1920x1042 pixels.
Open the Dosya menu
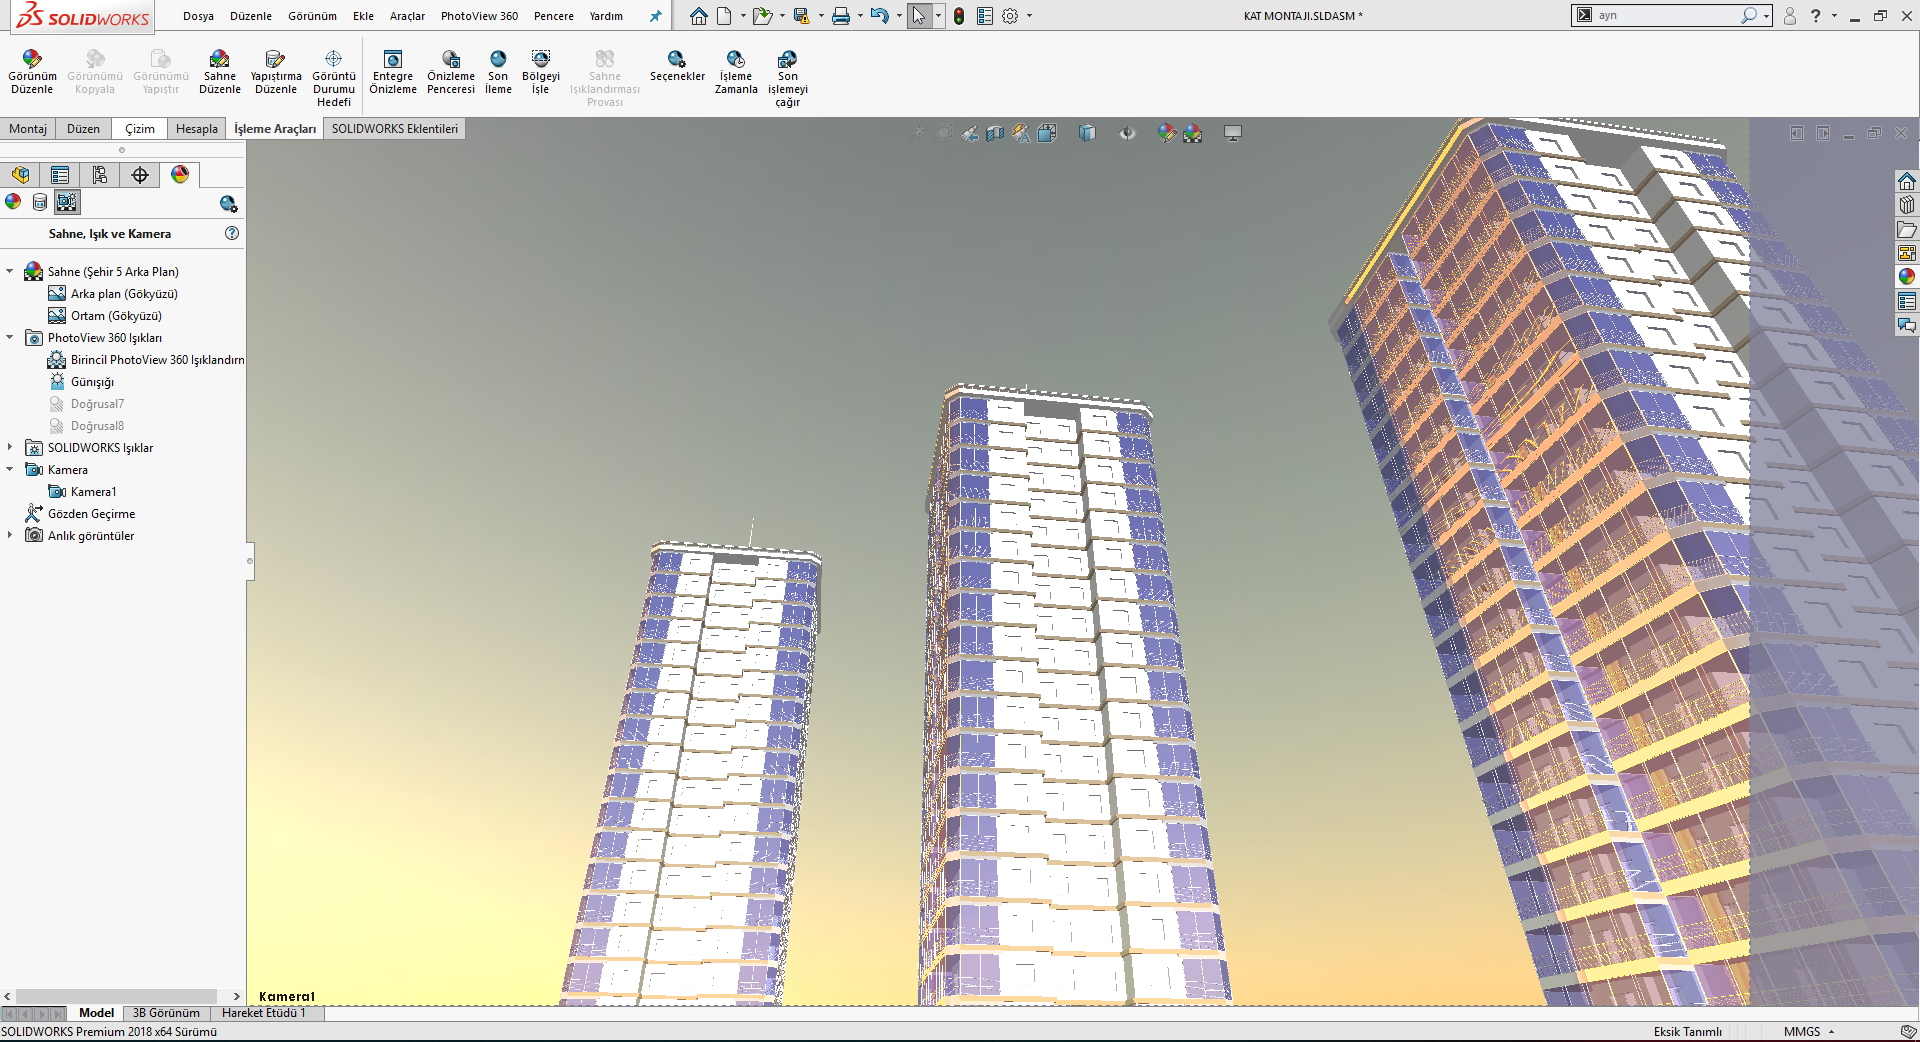(198, 16)
